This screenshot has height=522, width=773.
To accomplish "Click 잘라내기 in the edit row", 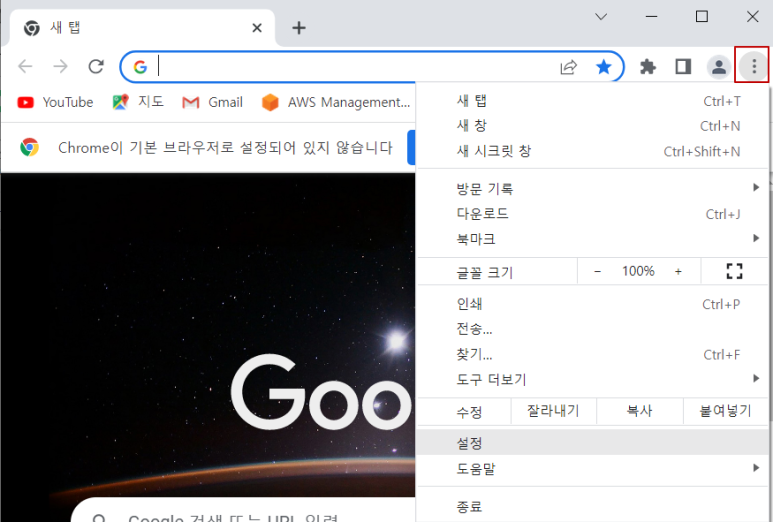I will [554, 411].
